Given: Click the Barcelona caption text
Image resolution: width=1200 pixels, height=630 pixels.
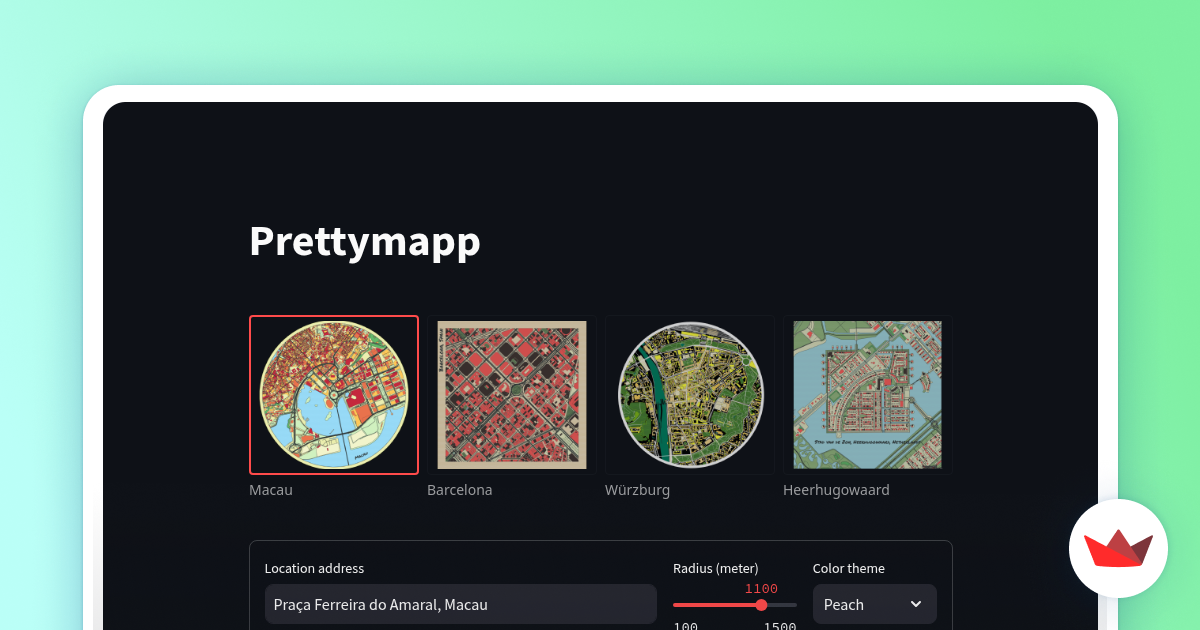Looking at the screenshot, I should click(460, 490).
